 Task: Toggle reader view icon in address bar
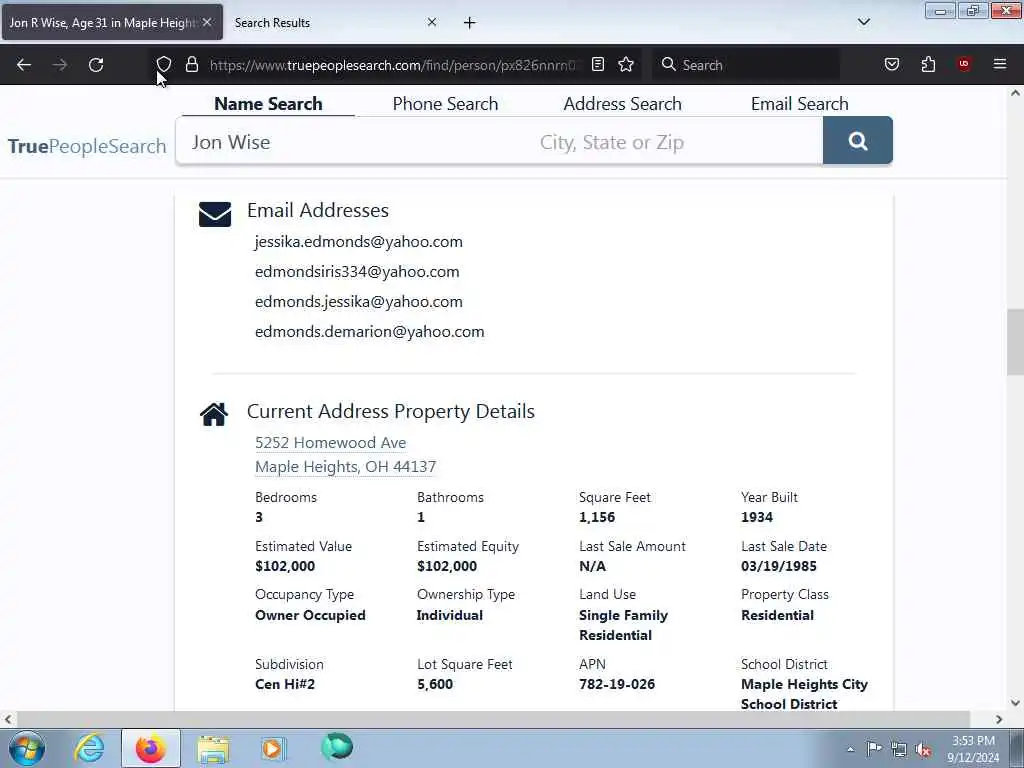598,64
